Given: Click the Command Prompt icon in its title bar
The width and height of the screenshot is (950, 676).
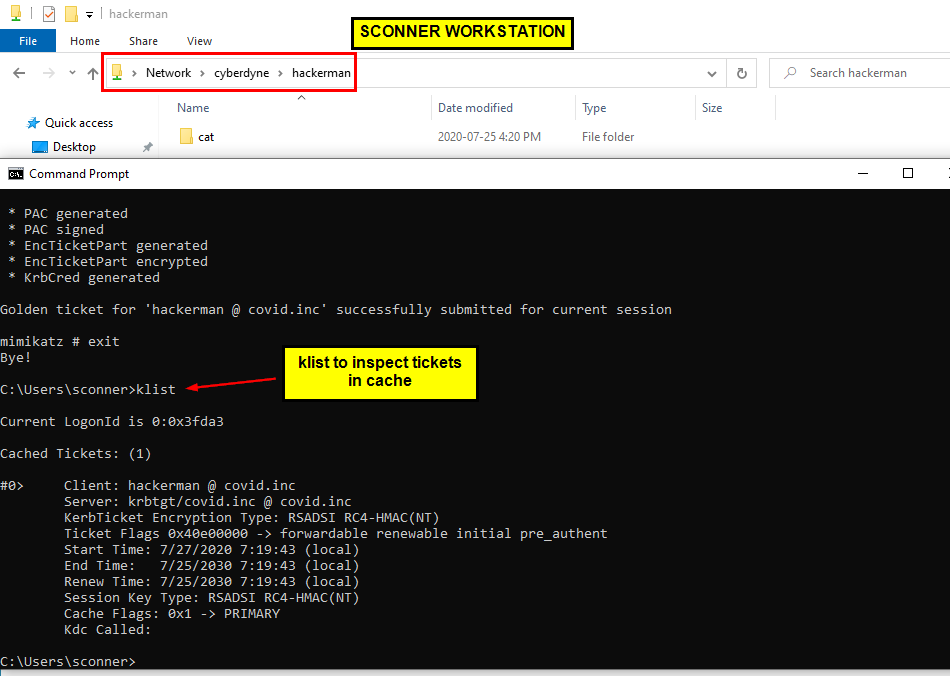Looking at the screenshot, I should tap(14, 173).
